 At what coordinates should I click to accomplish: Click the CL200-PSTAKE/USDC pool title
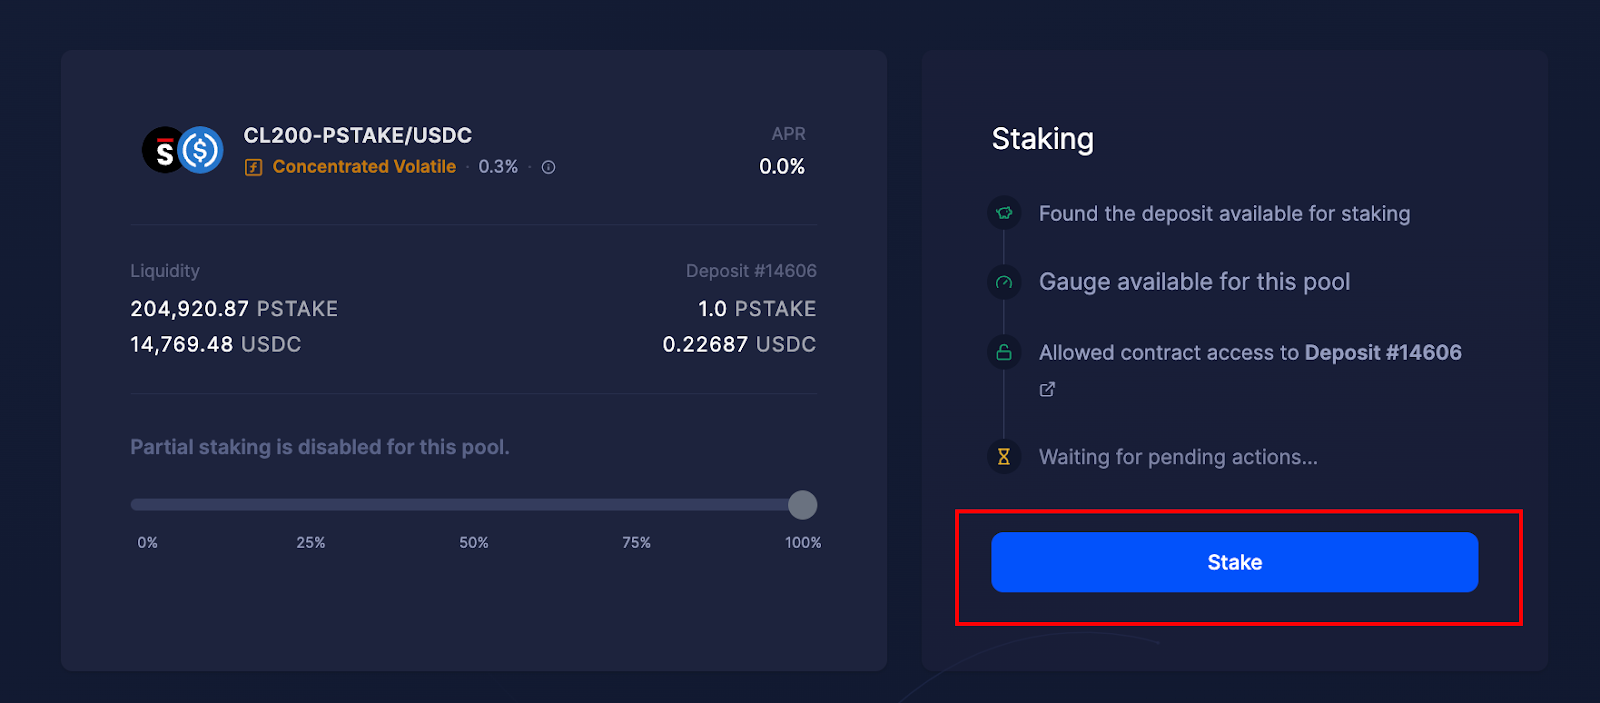coord(358,135)
